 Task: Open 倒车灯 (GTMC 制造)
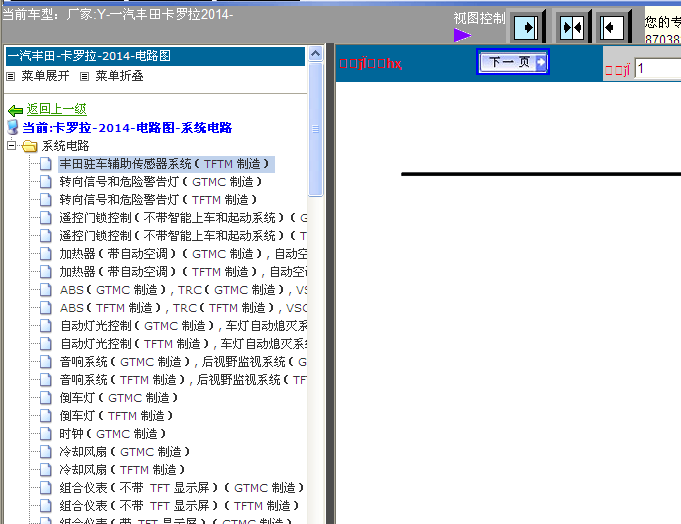(119, 398)
